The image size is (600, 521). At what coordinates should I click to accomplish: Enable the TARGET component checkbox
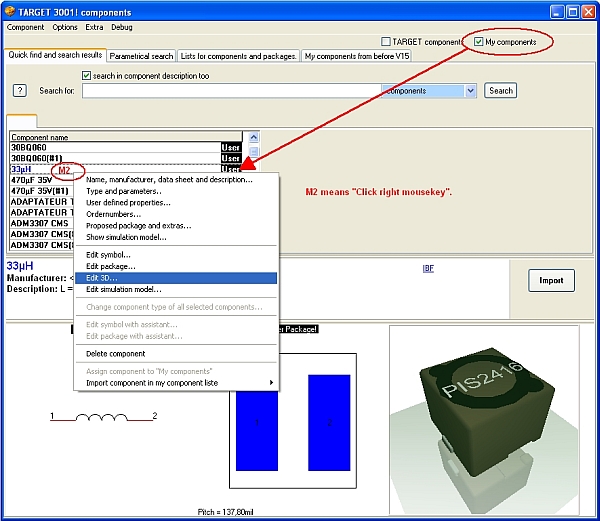click(x=387, y=42)
